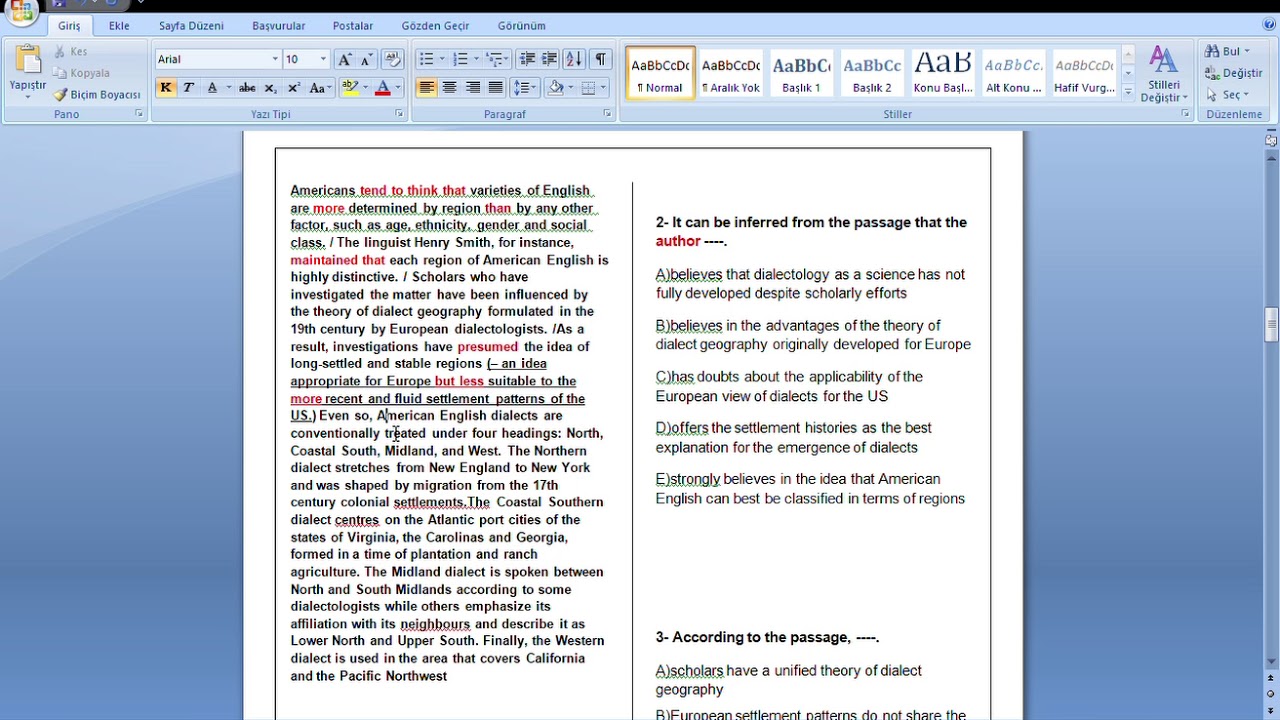Apply the Başlık 1 style
This screenshot has height=720, width=1280.
click(x=801, y=74)
